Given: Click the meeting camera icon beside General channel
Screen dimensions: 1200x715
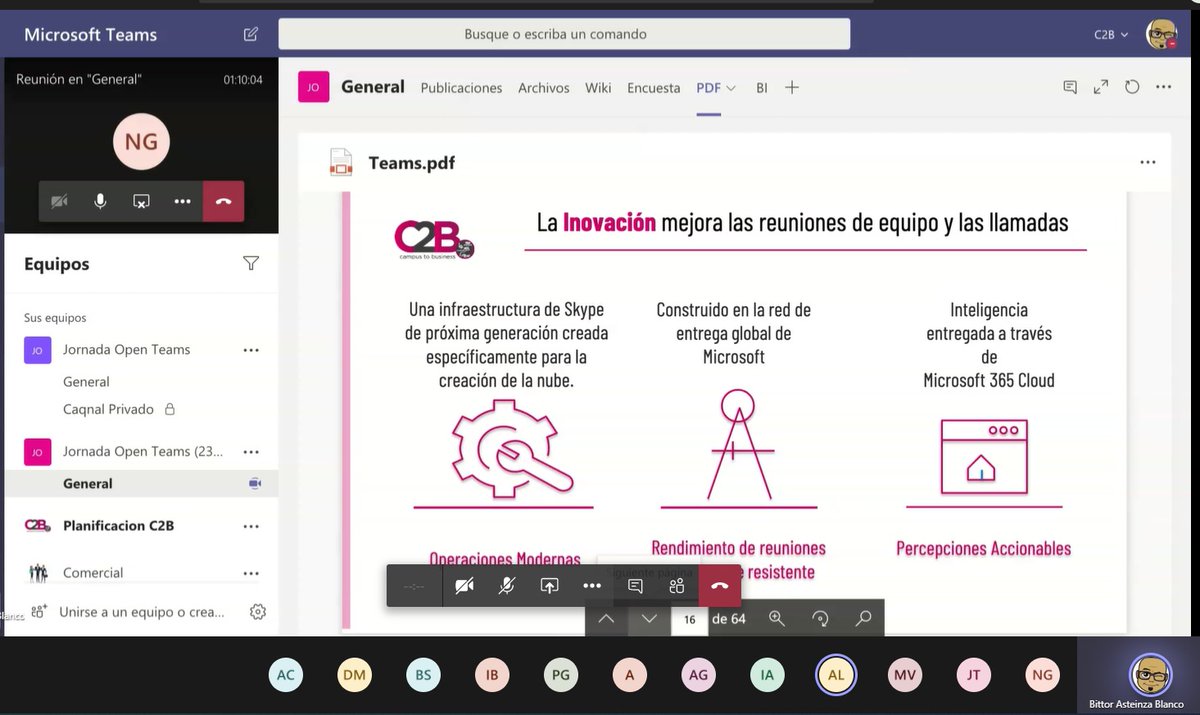Looking at the screenshot, I should (255, 484).
